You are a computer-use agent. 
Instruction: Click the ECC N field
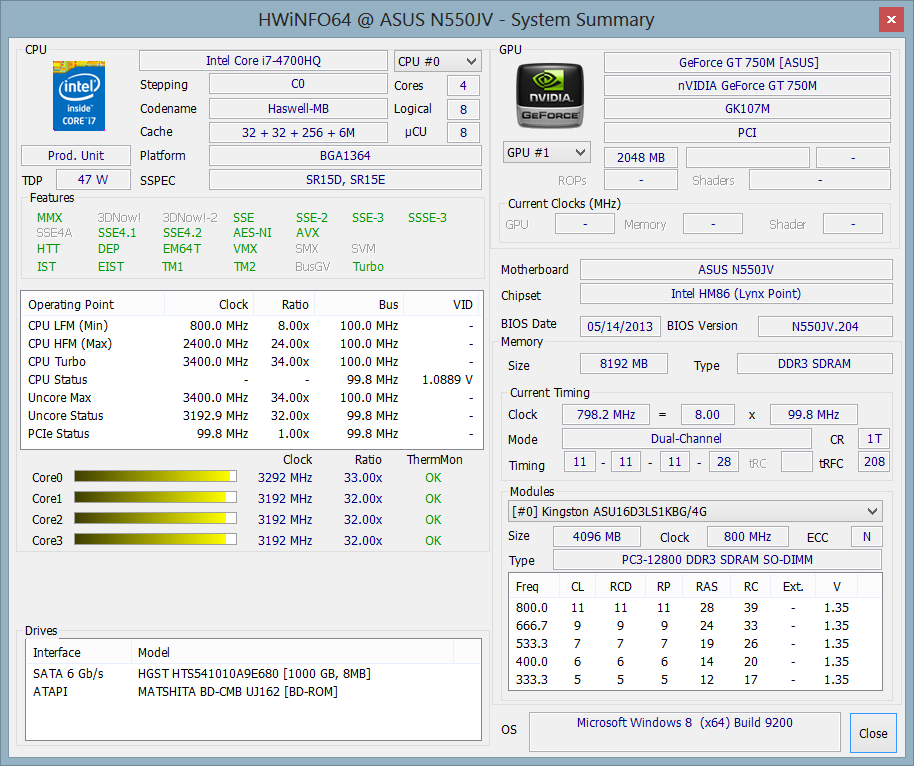(x=867, y=536)
